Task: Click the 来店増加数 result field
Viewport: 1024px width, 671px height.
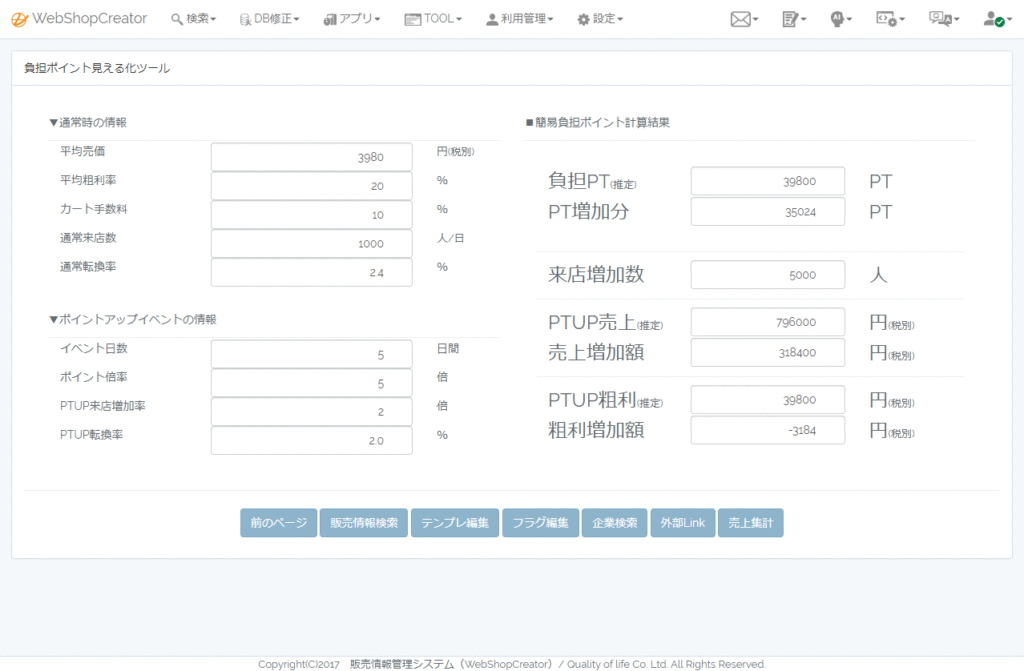Action: point(767,274)
